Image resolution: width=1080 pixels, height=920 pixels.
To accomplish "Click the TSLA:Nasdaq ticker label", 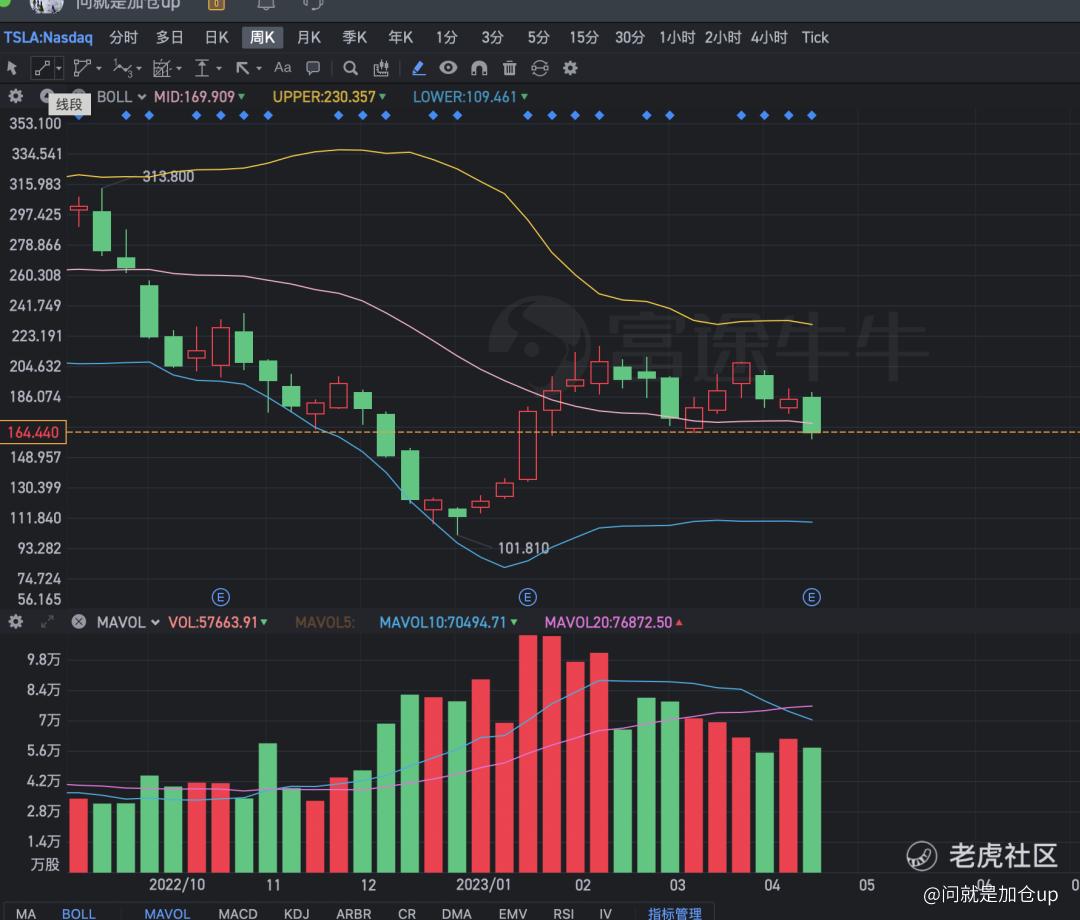I will point(48,37).
